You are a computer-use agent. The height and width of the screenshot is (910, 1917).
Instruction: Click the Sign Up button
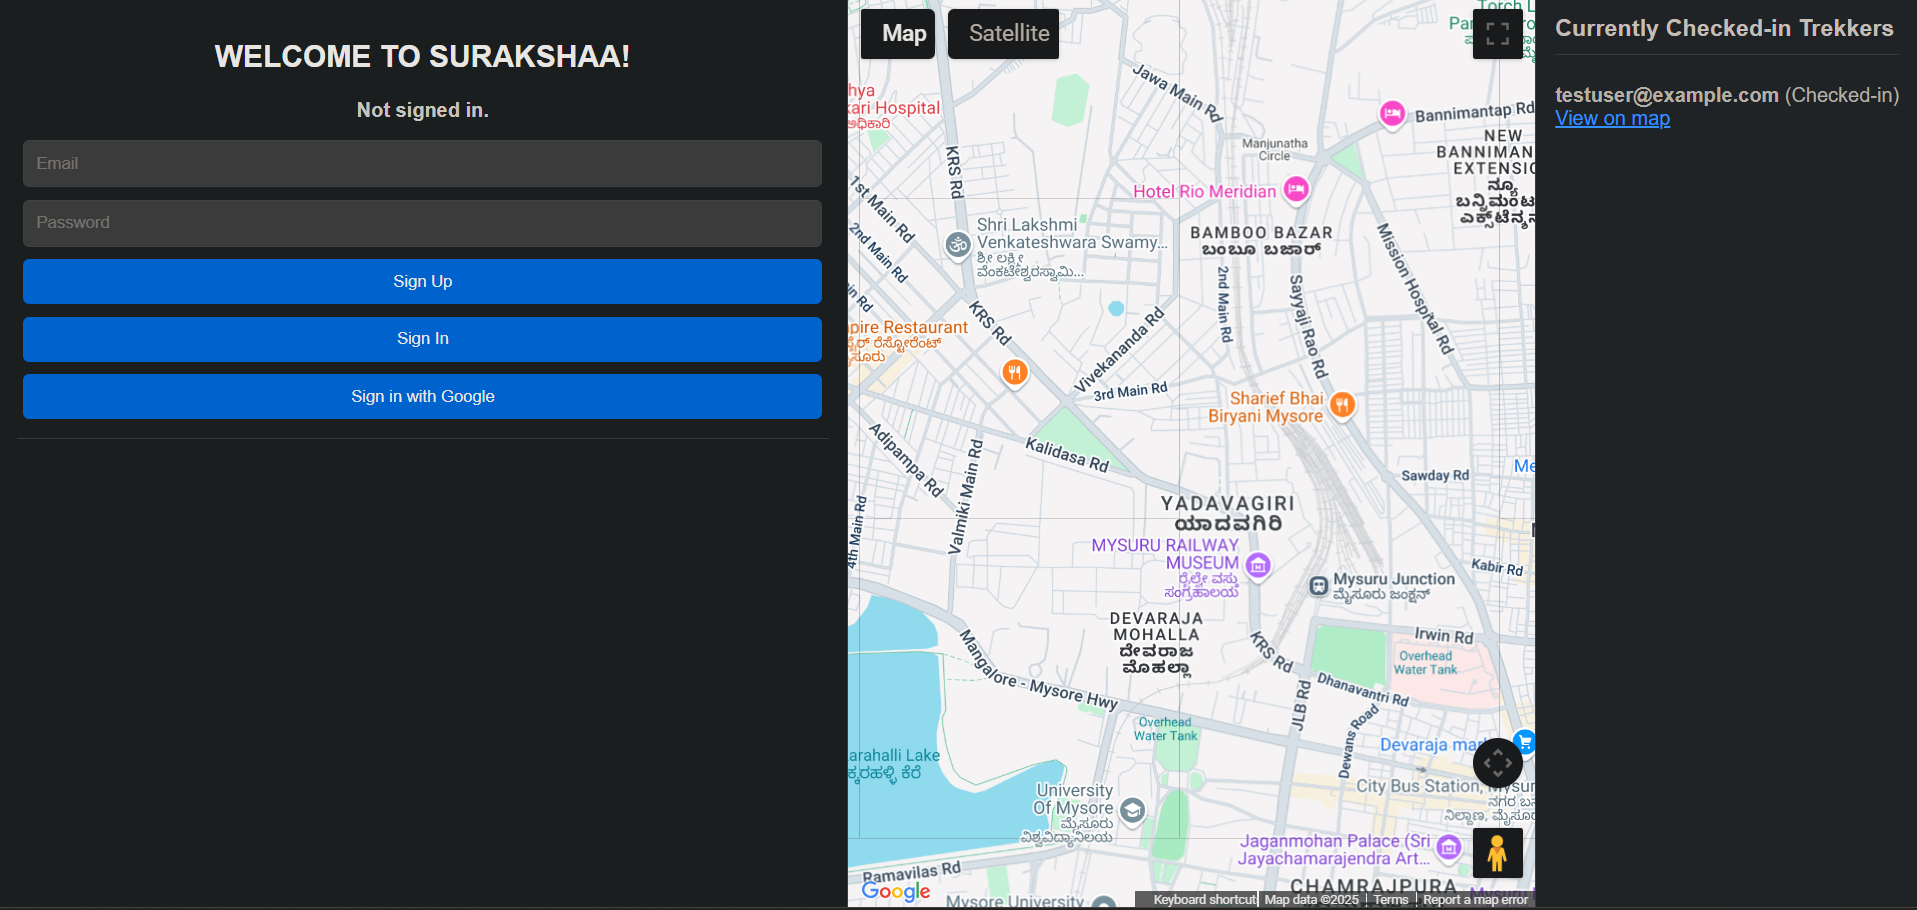click(422, 282)
